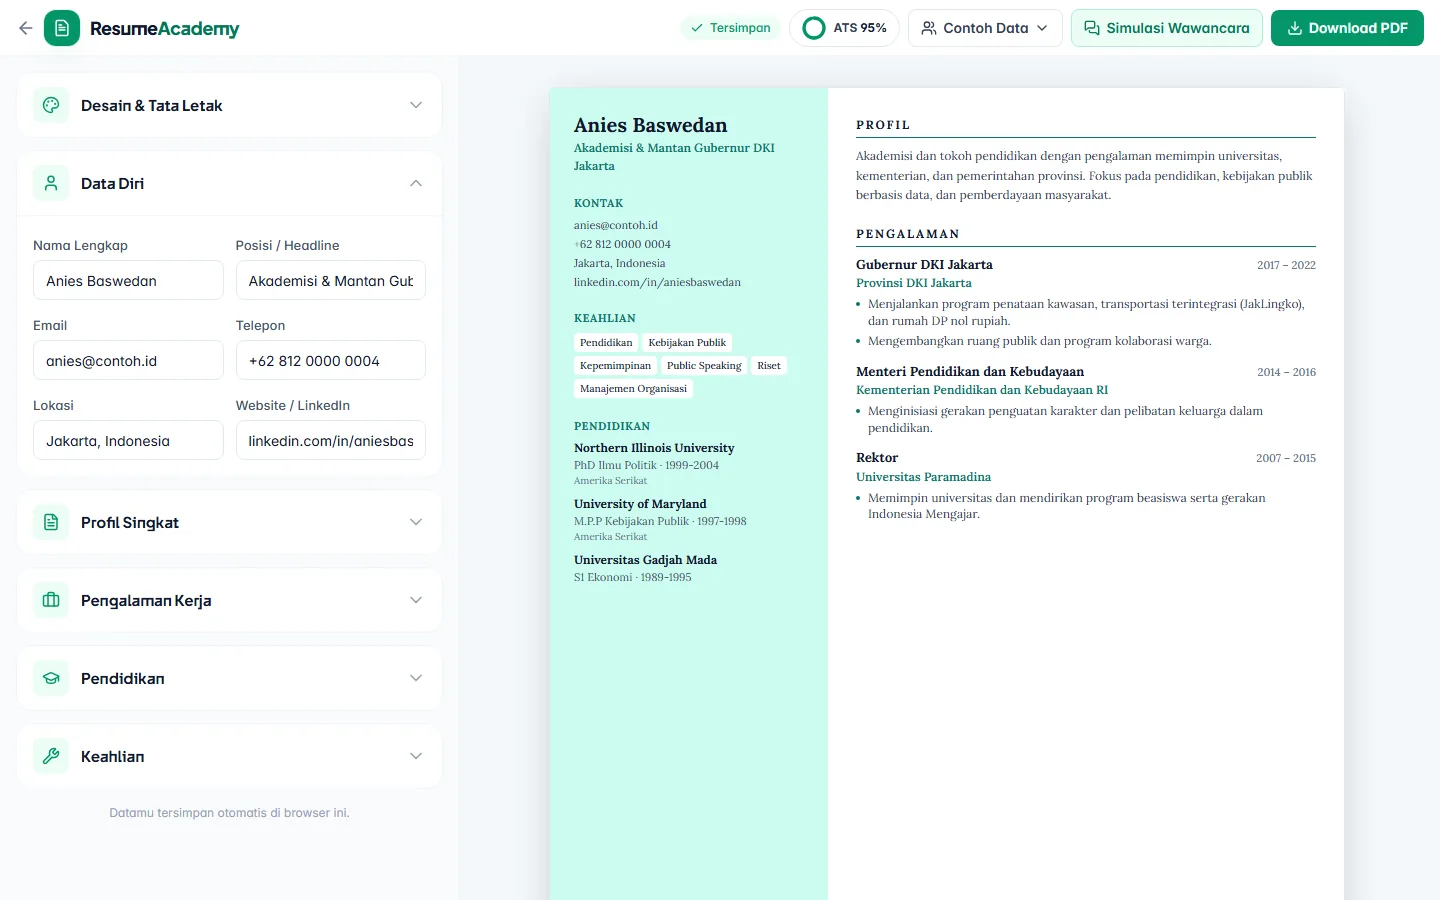Click linkedin.com/in/aniesbaswedan in resume preview
This screenshot has height=900, width=1440.
click(657, 282)
